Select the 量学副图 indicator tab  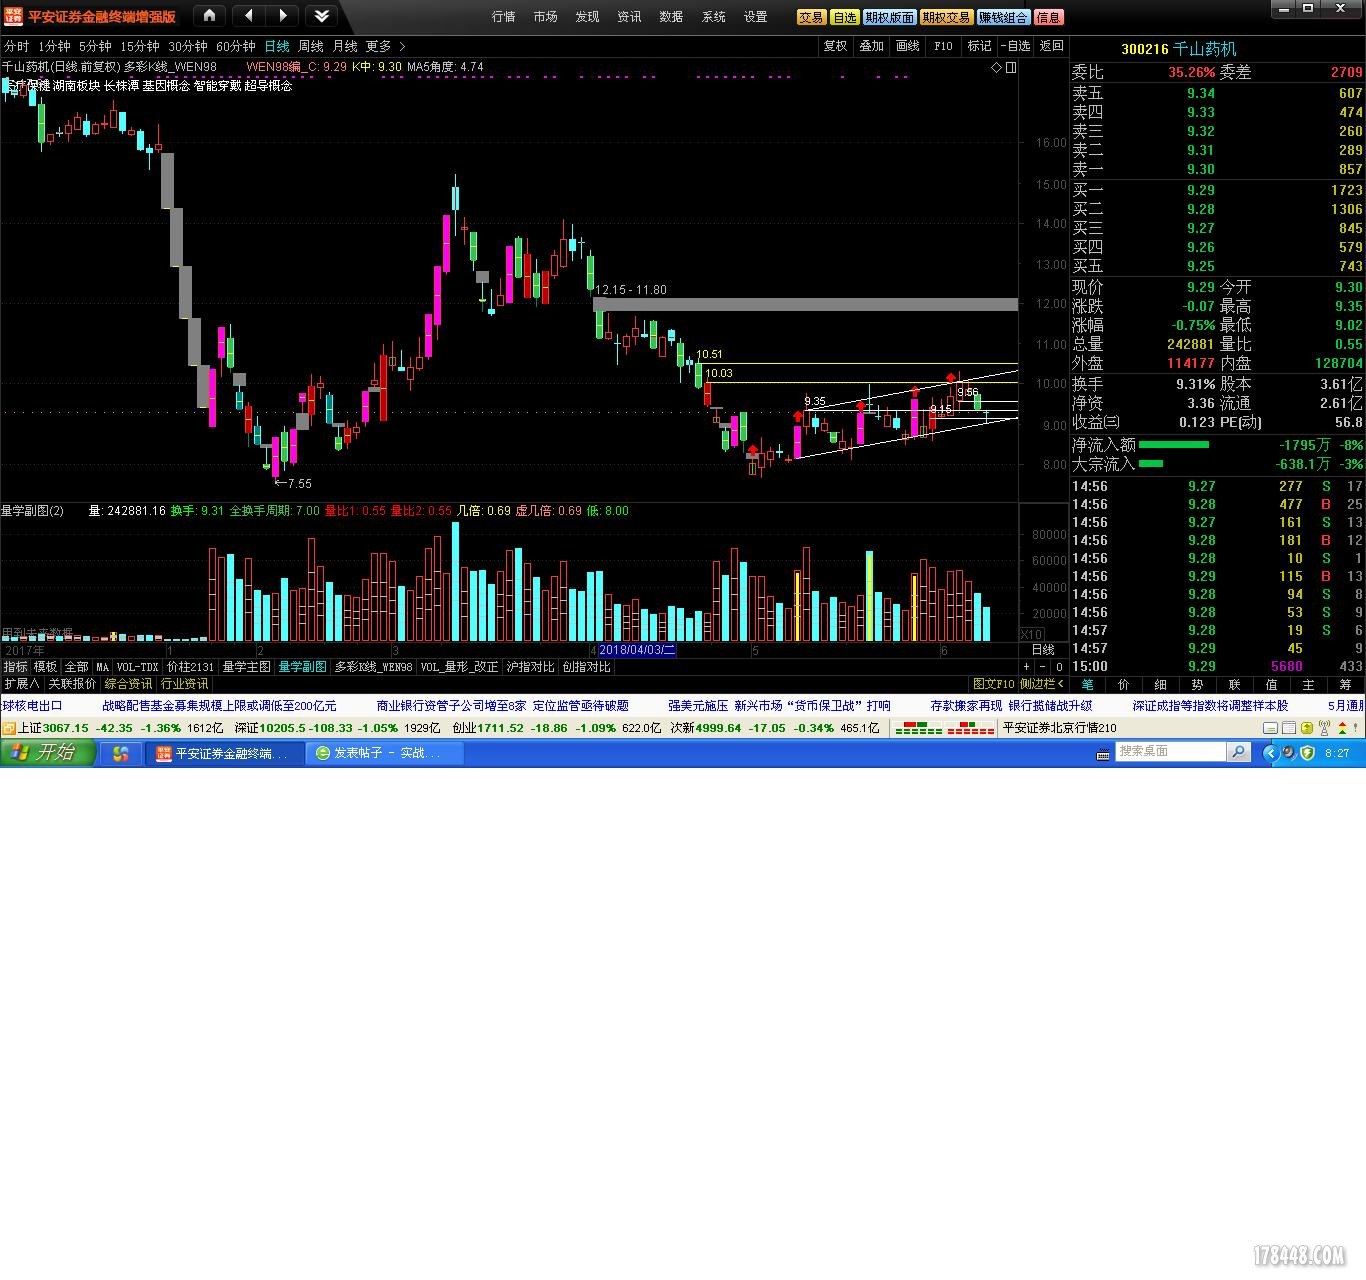302,667
